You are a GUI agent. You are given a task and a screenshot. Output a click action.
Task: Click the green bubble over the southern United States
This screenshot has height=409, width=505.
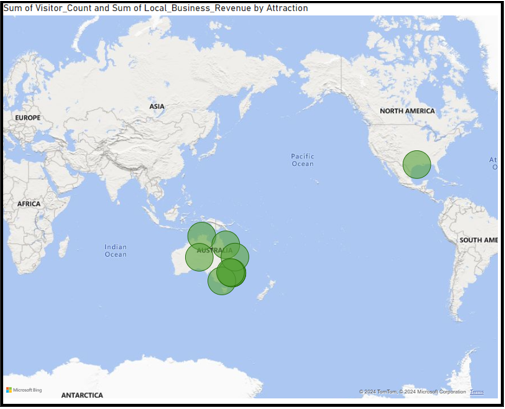point(417,164)
